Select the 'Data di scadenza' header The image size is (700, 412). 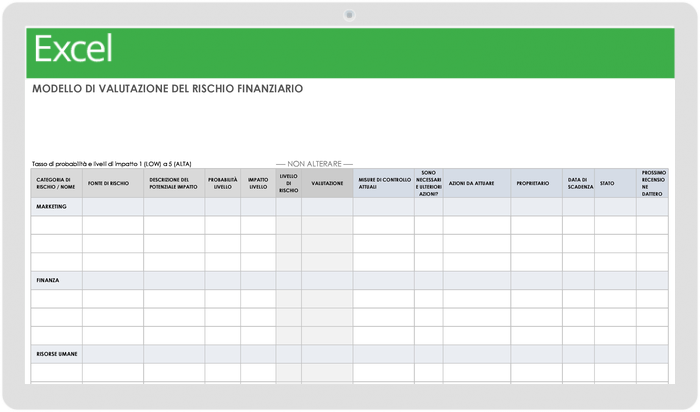tap(579, 183)
